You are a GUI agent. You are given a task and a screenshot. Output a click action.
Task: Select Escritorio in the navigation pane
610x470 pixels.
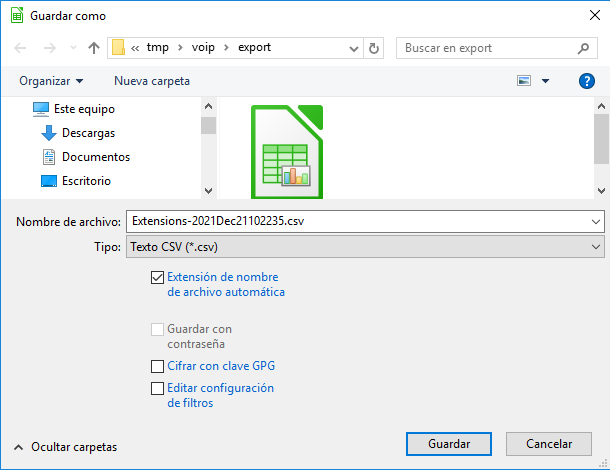pos(85,181)
